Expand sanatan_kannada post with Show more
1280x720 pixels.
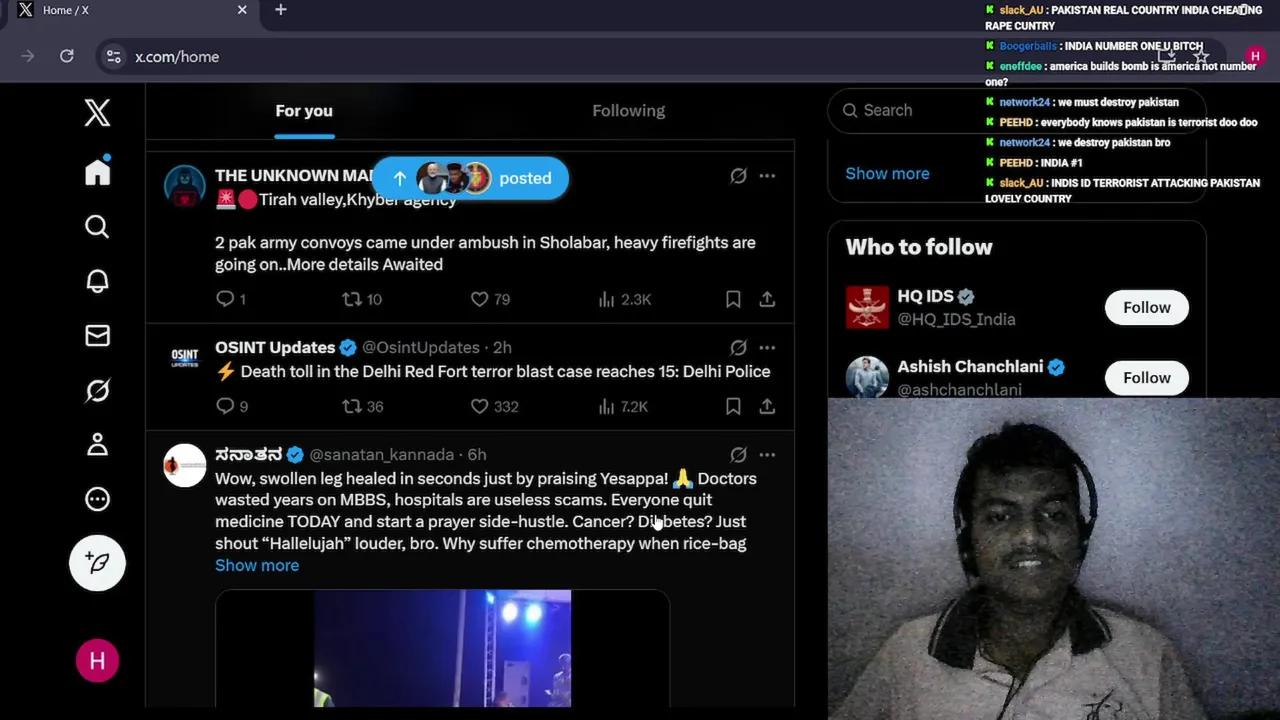[257, 565]
